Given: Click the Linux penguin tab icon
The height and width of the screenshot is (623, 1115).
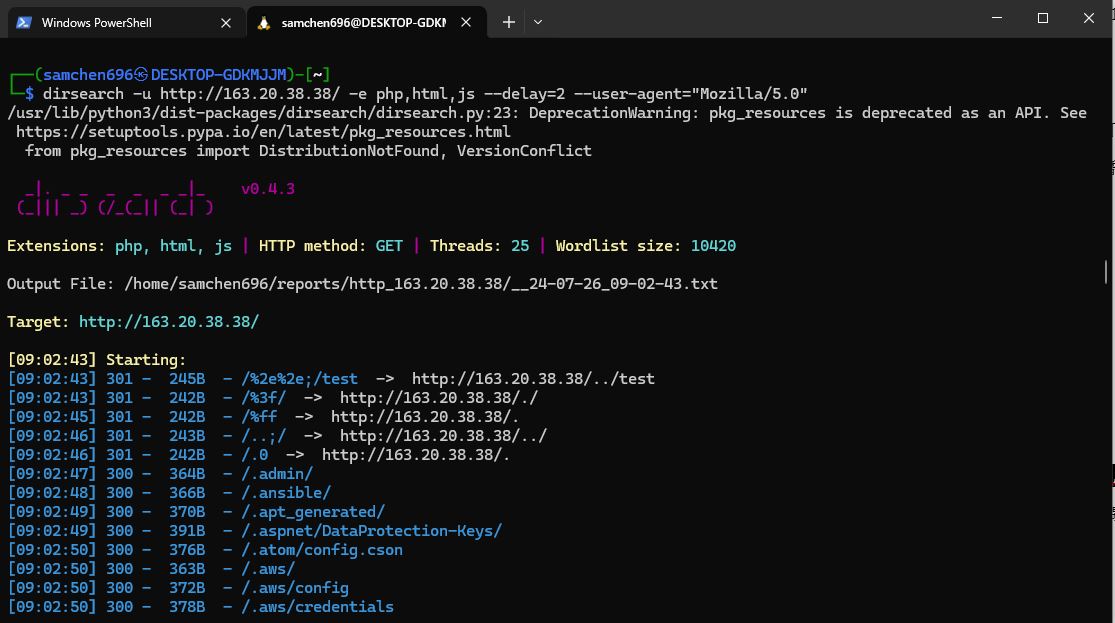Looking at the screenshot, I should point(264,23).
